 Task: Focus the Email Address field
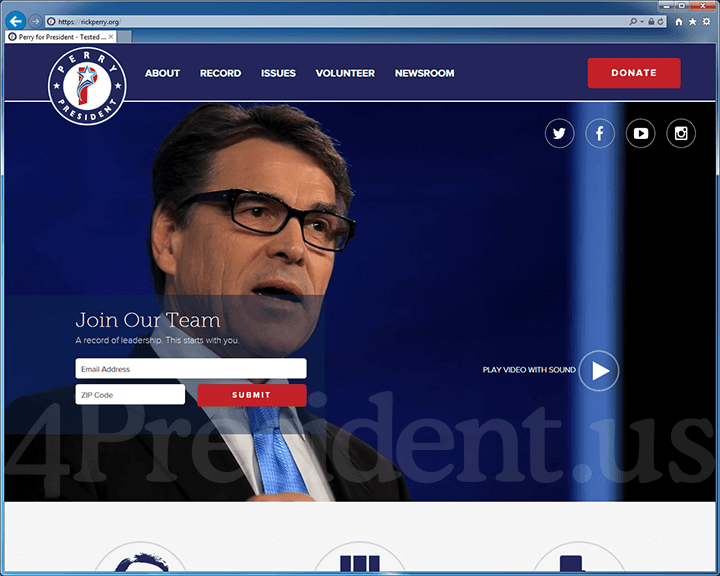click(x=191, y=369)
